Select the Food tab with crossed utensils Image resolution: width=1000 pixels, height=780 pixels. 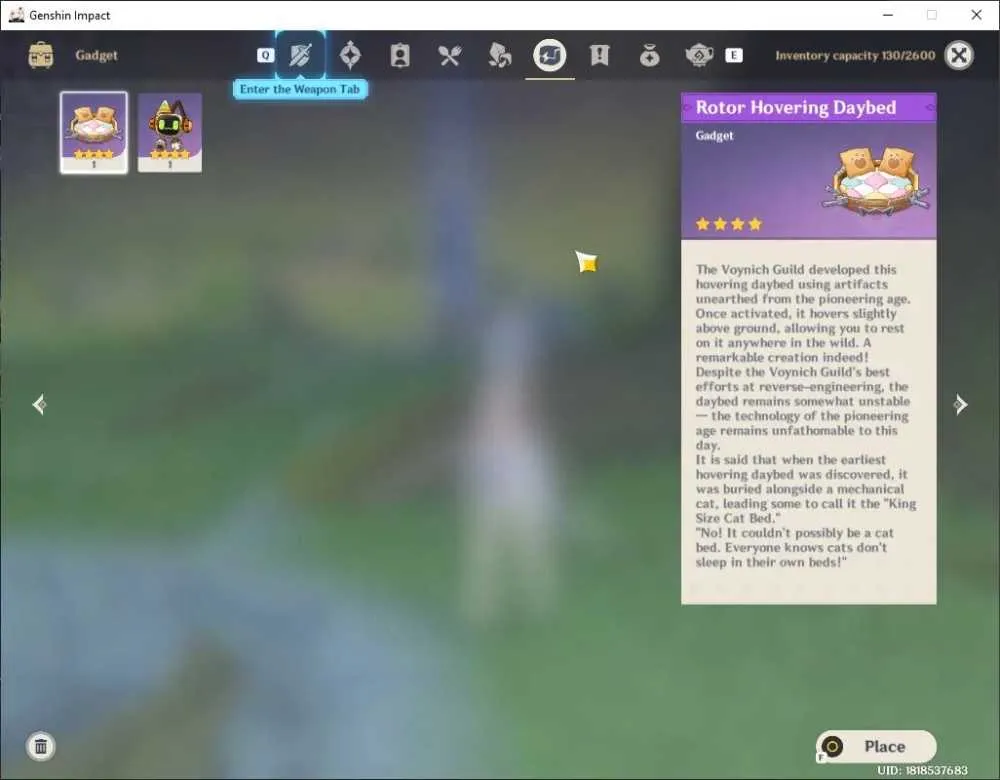(450, 55)
